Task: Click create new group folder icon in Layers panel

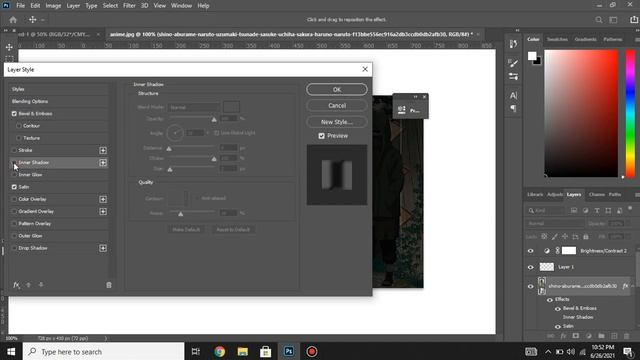Action: point(601,336)
